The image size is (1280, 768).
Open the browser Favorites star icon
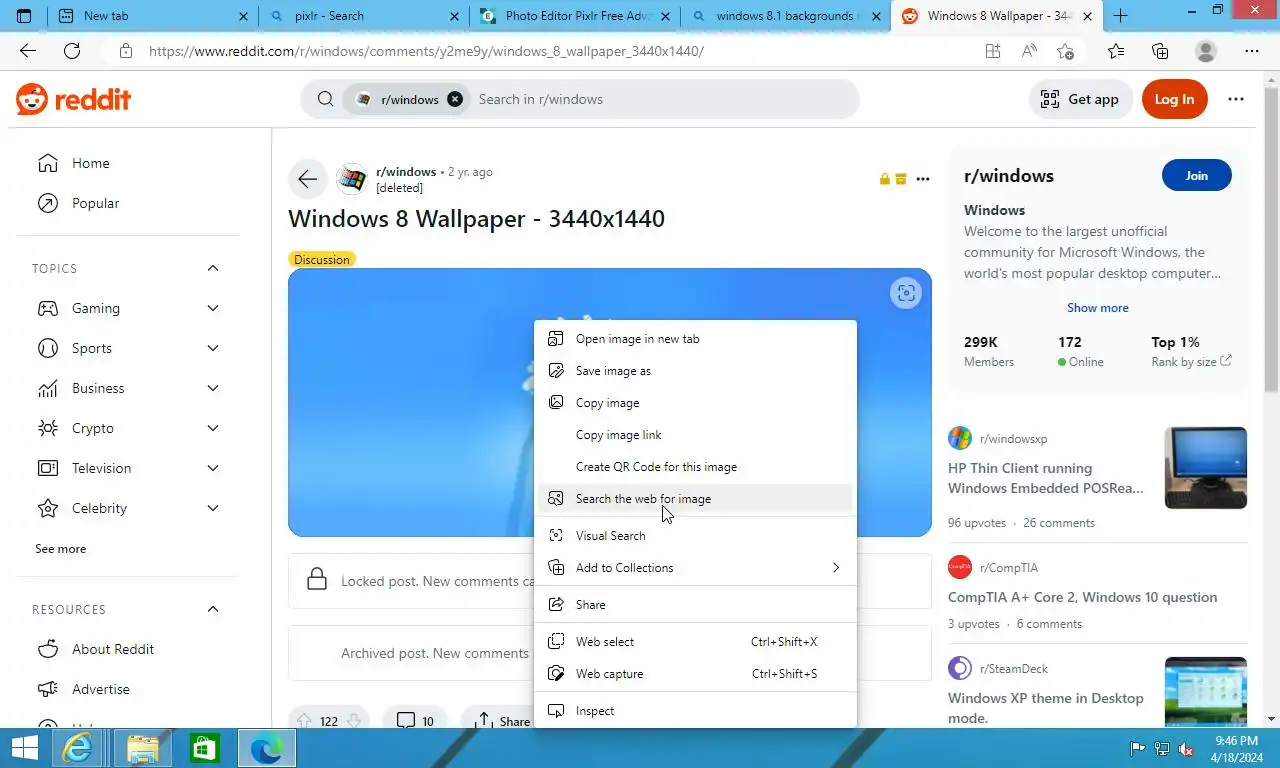click(1116, 51)
